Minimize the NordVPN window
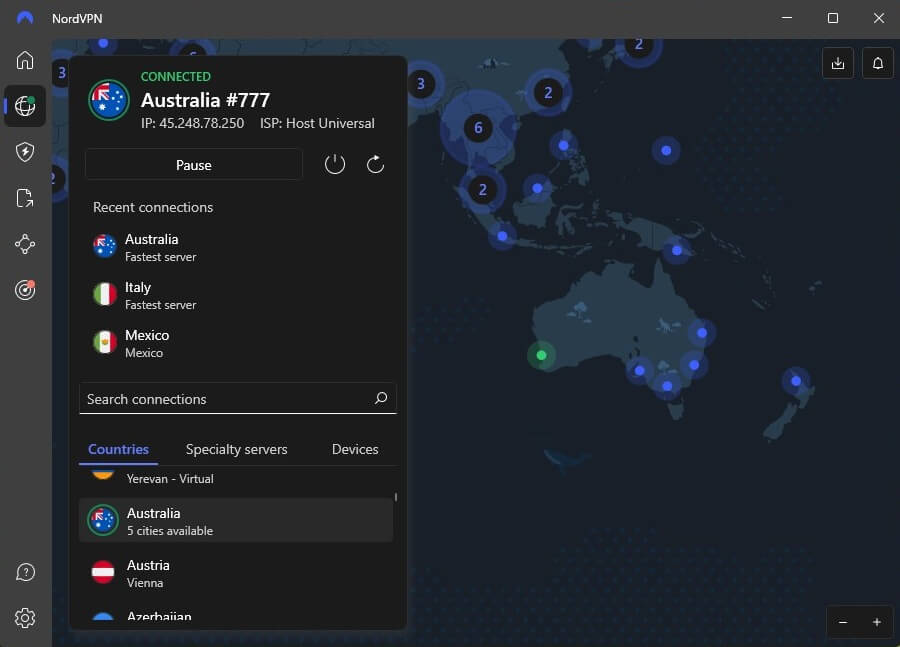Viewport: 900px width, 647px height. point(787,18)
